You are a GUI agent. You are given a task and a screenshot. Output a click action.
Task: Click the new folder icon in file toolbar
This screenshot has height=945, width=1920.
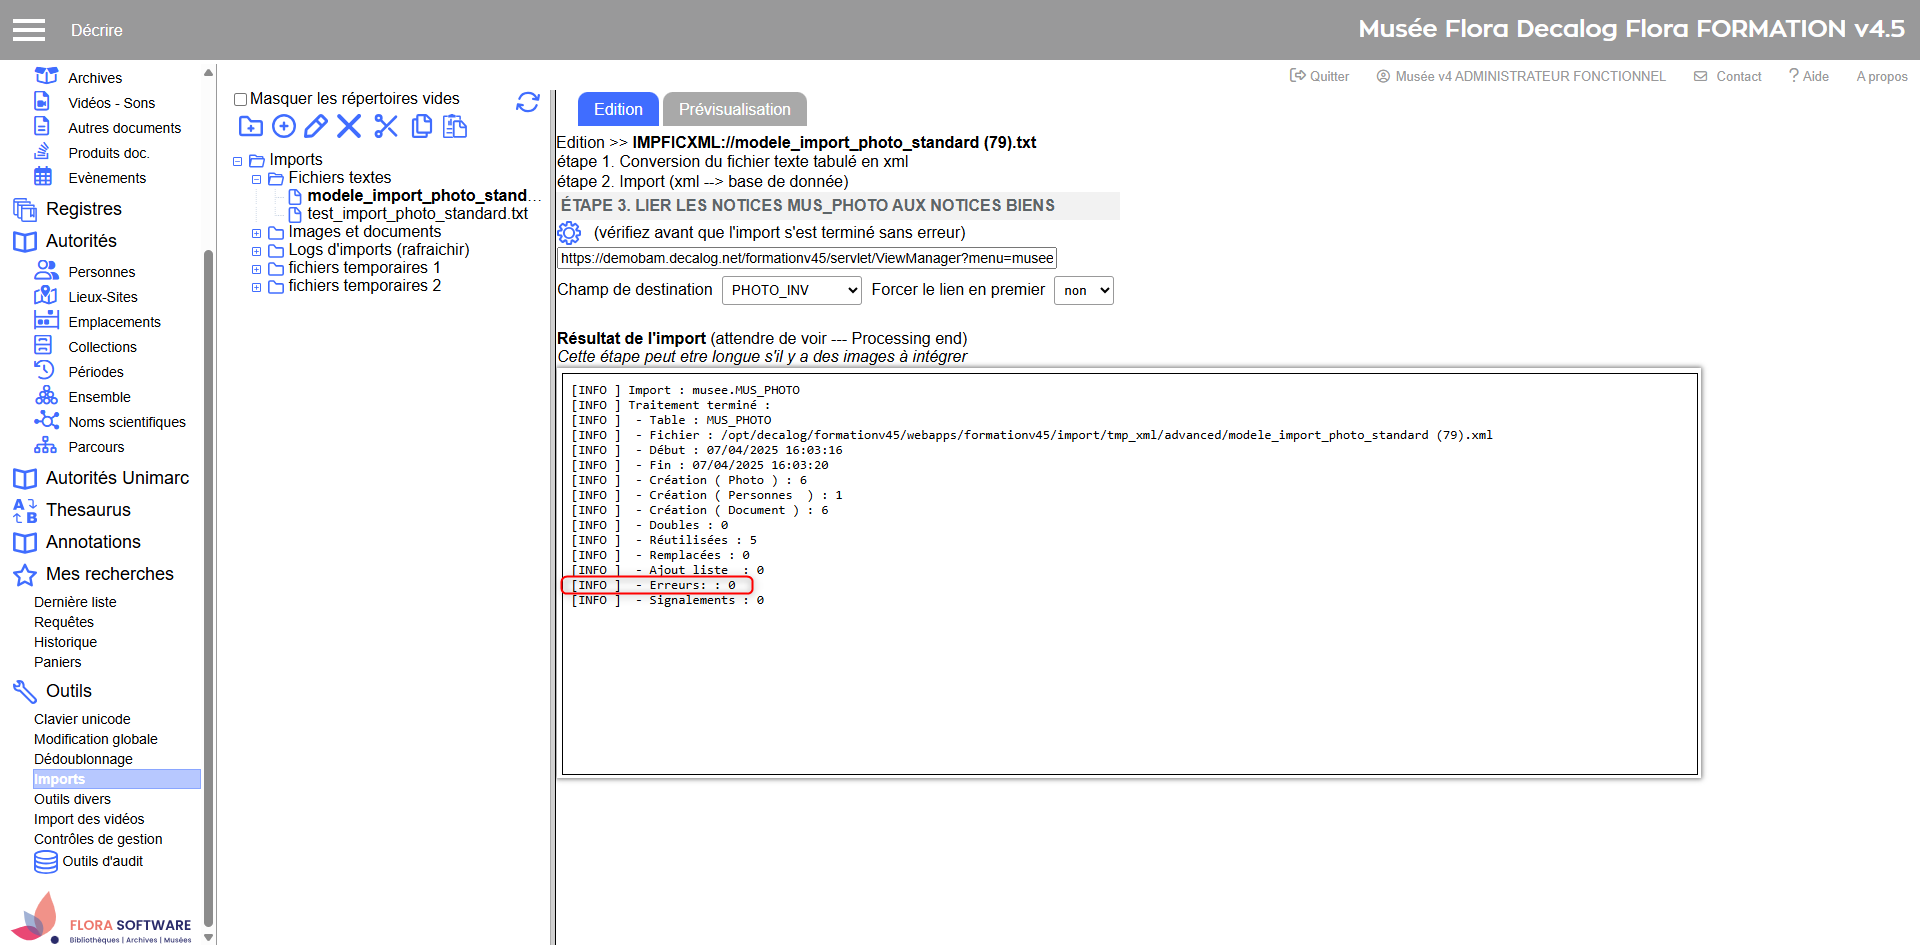(x=250, y=126)
